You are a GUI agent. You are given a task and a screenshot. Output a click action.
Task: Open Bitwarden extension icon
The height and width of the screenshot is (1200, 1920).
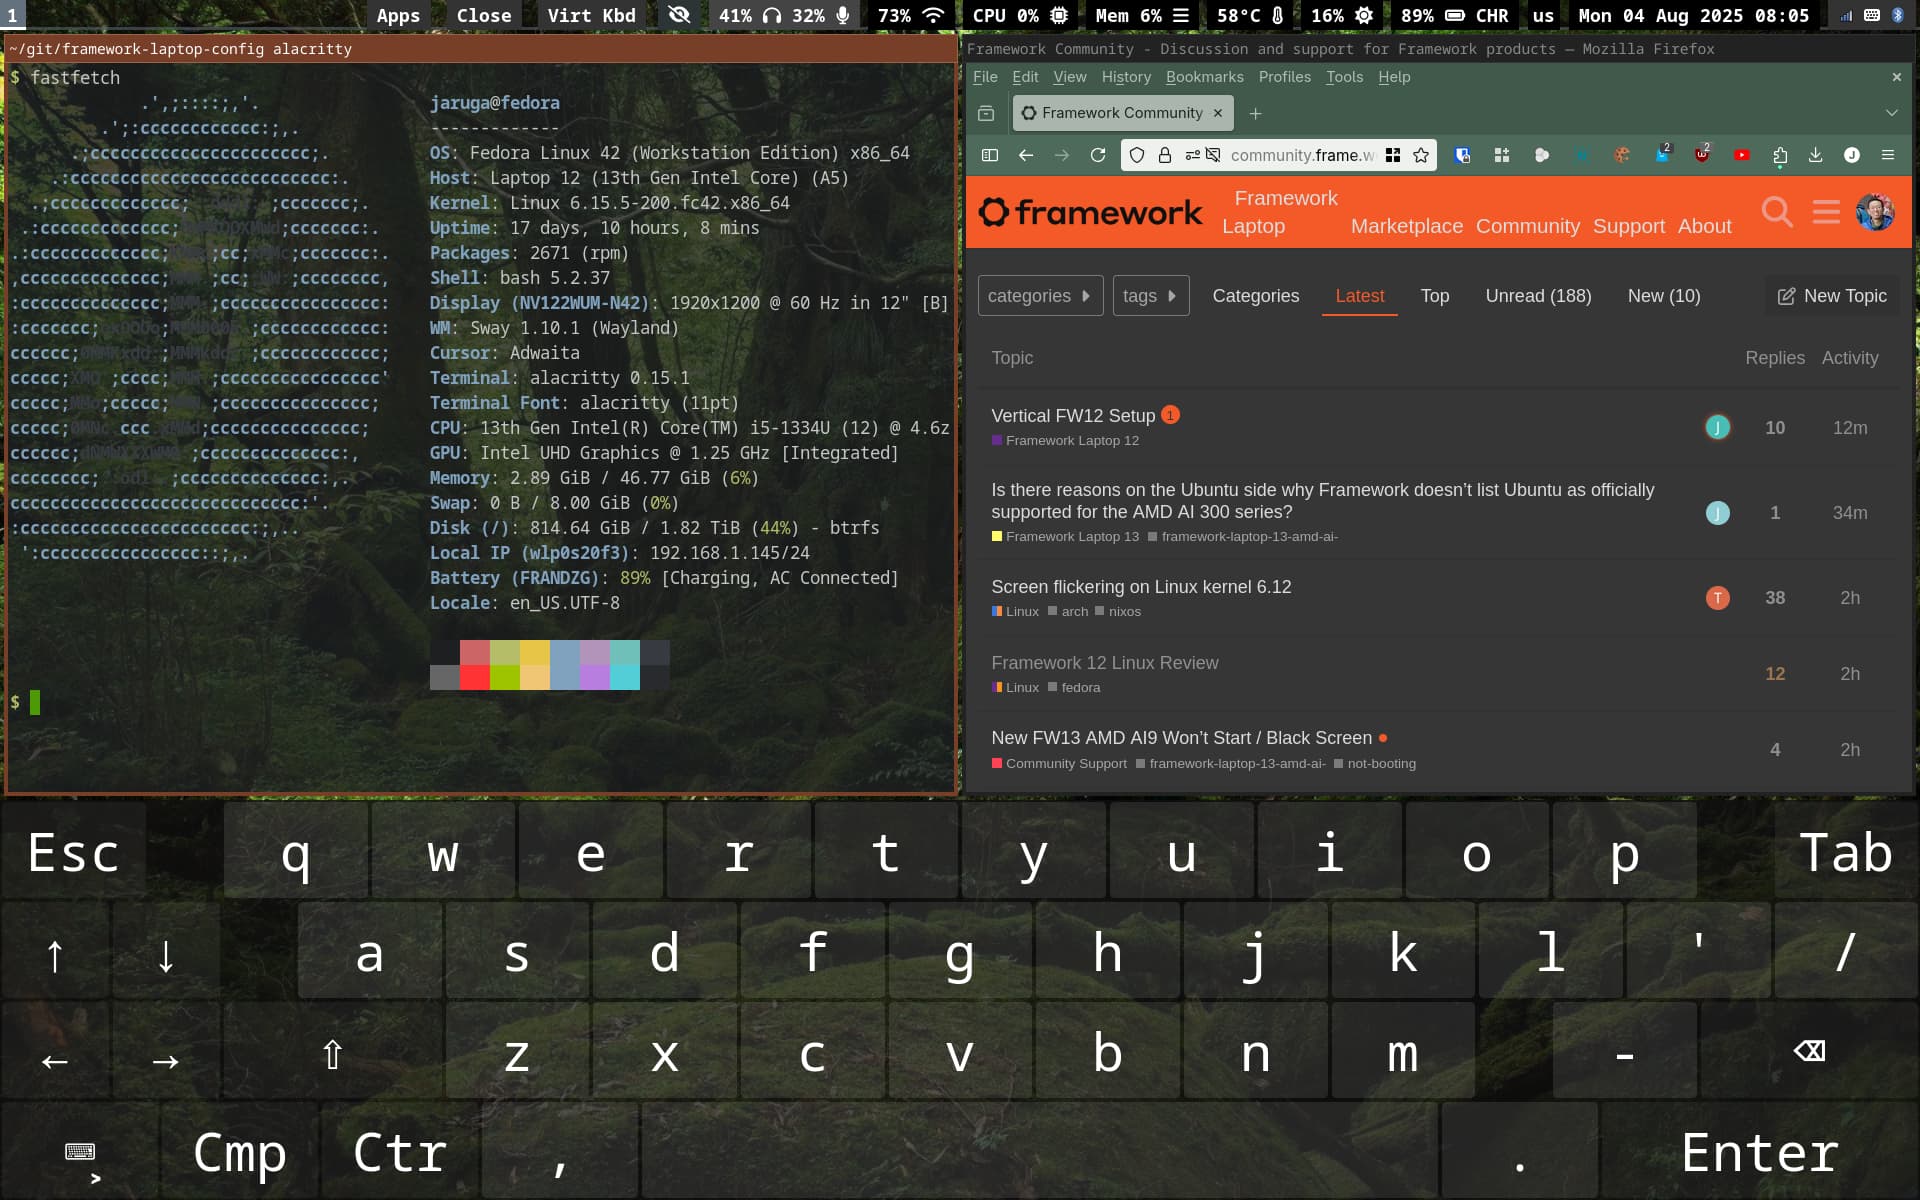tap(1463, 155)
